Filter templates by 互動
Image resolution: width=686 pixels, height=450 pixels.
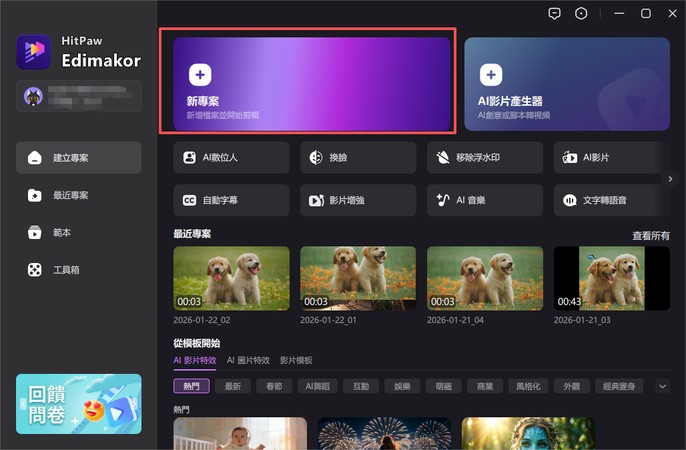click(361, 386)
